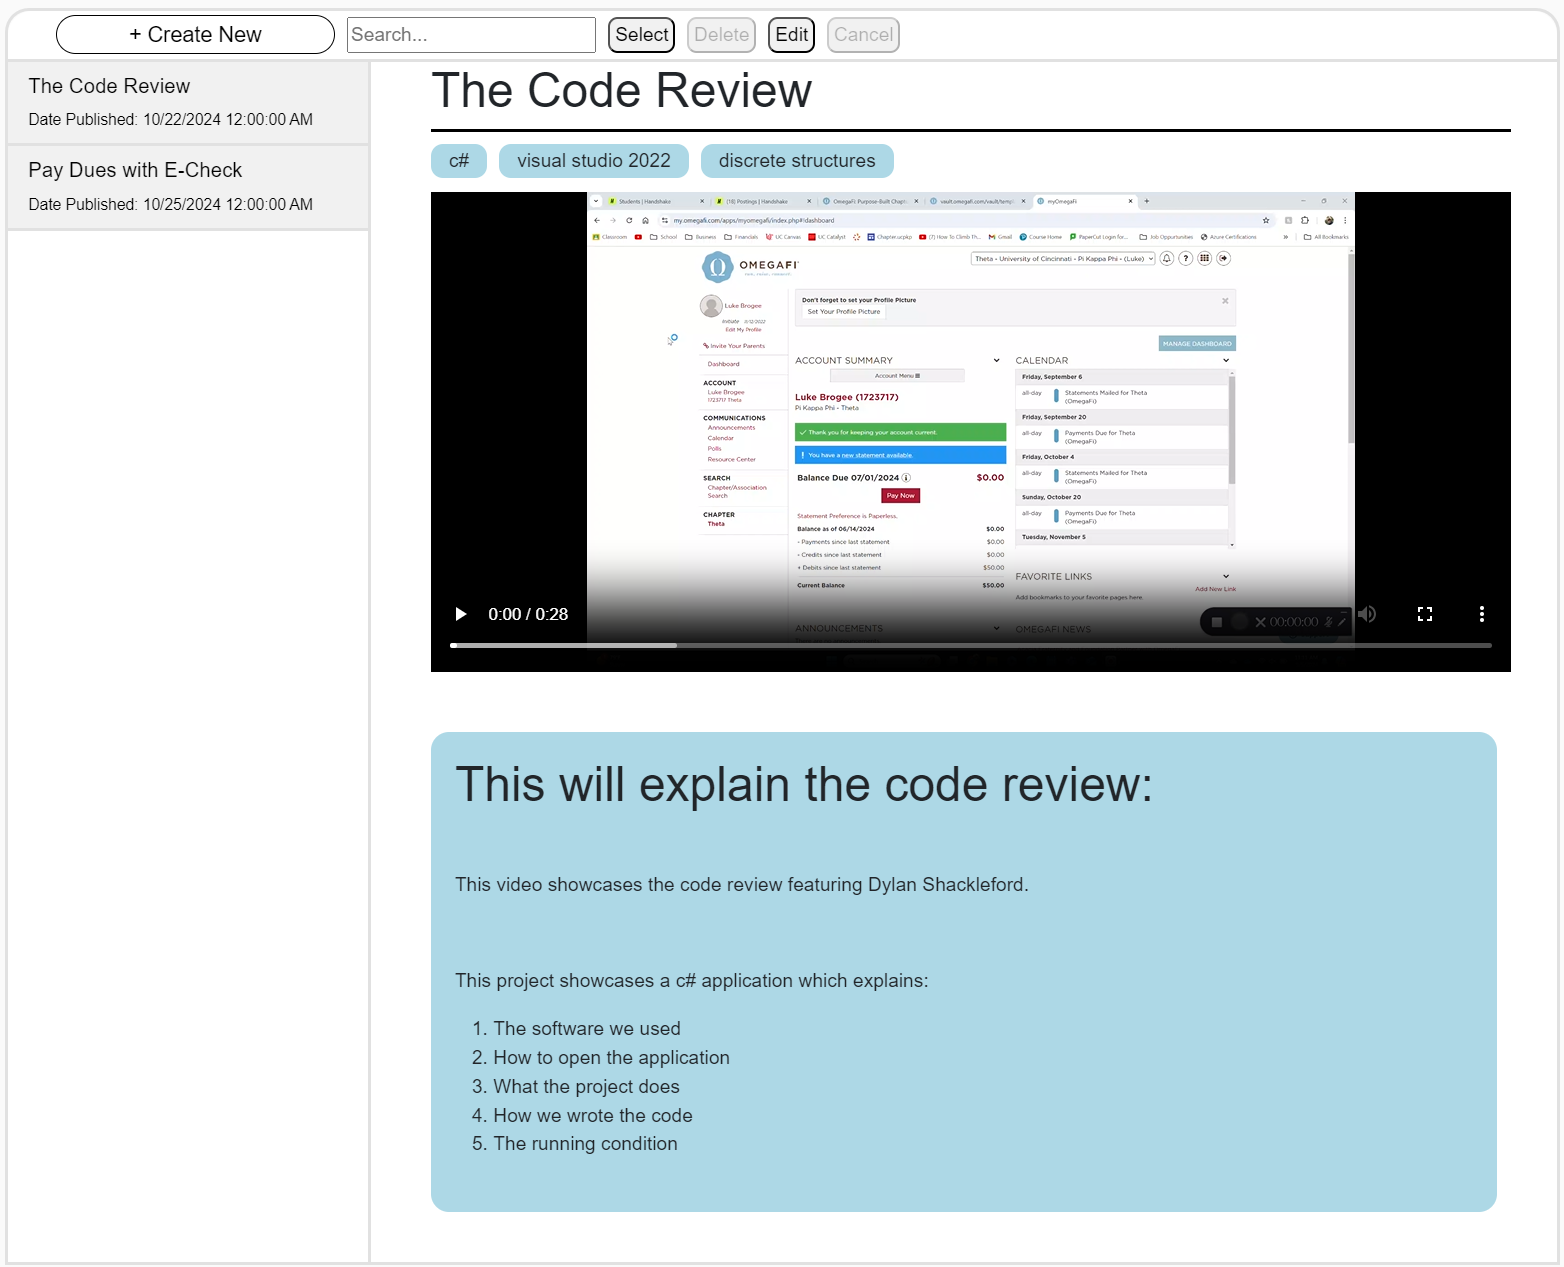
Task: Click The Code Review main heading
Action: coord(621,91)
